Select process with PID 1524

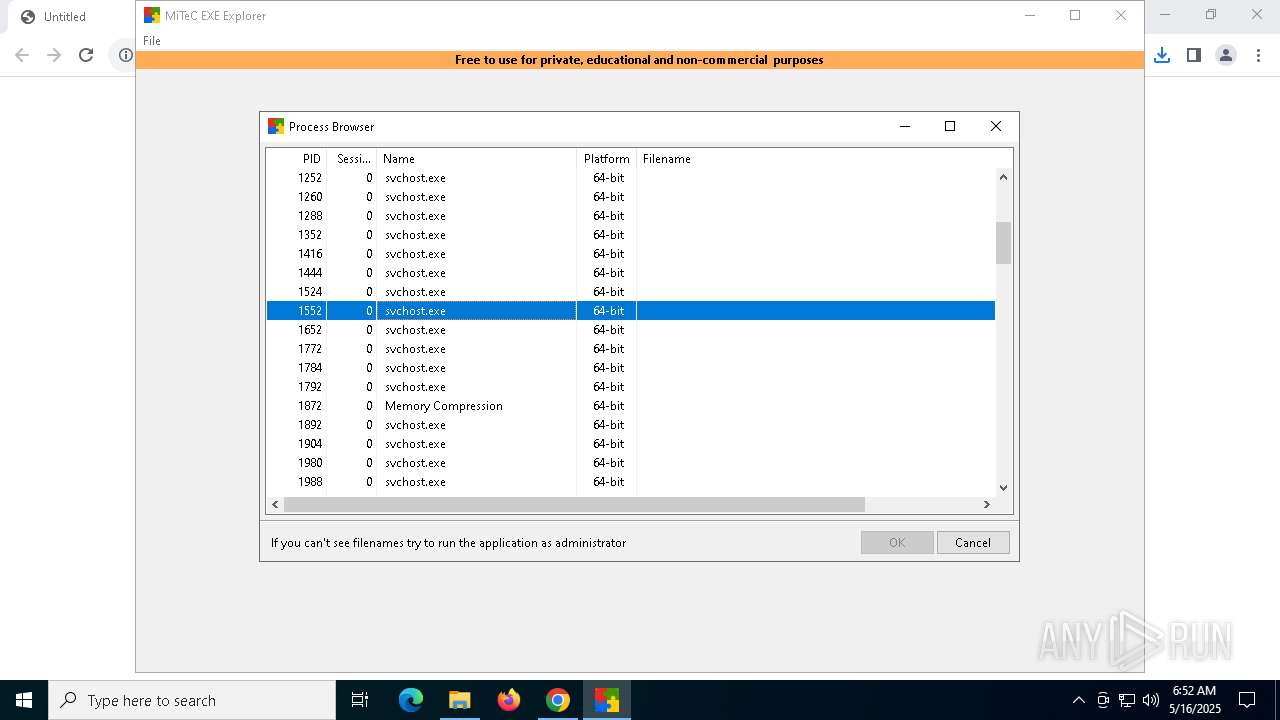[631, 292]
